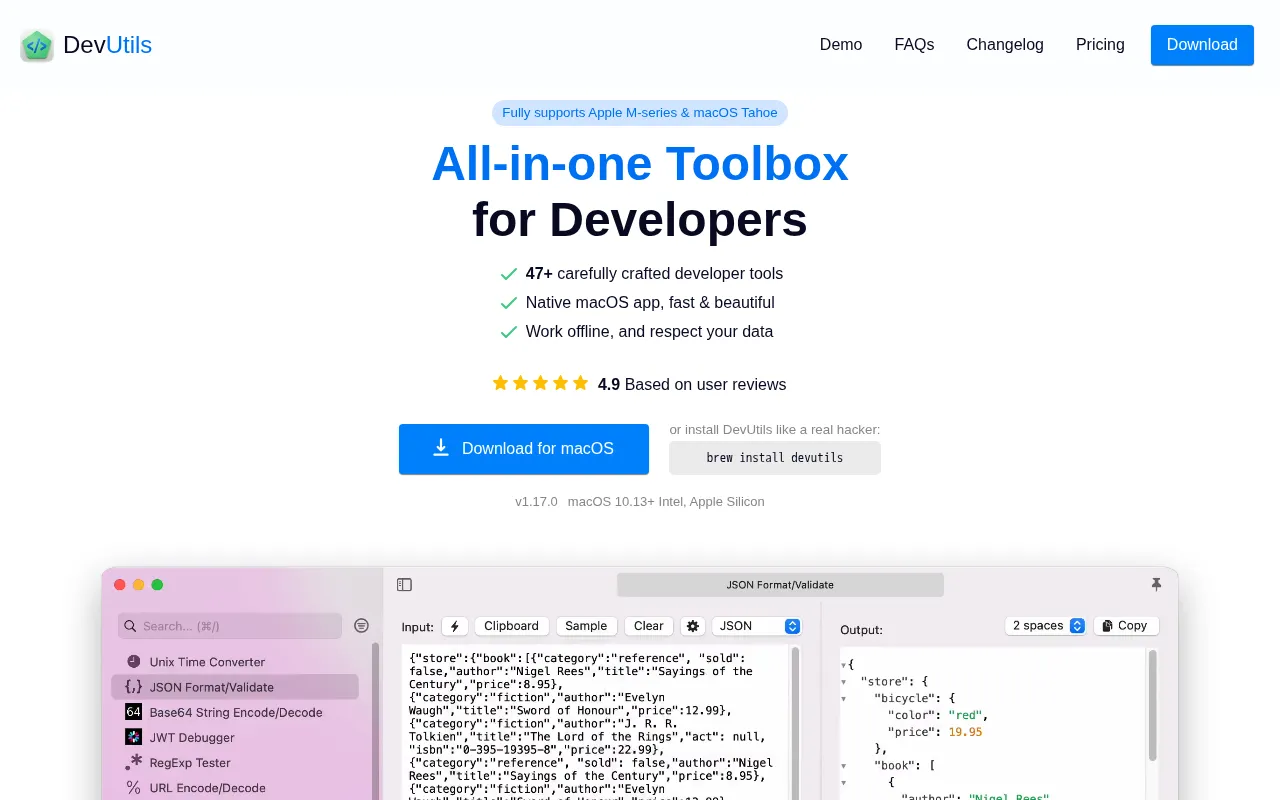
Task: Click '47+ carefully crafted developer tools' text
Action: point(654,273)
